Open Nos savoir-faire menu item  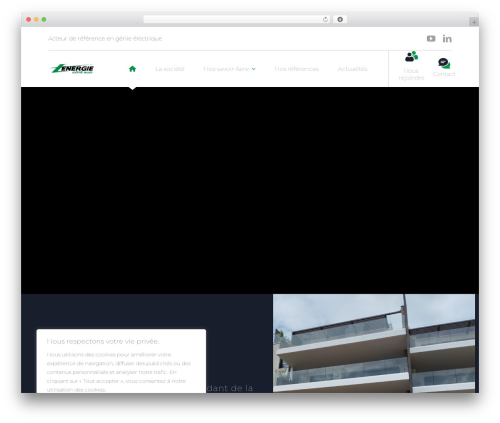pos(226,69)
